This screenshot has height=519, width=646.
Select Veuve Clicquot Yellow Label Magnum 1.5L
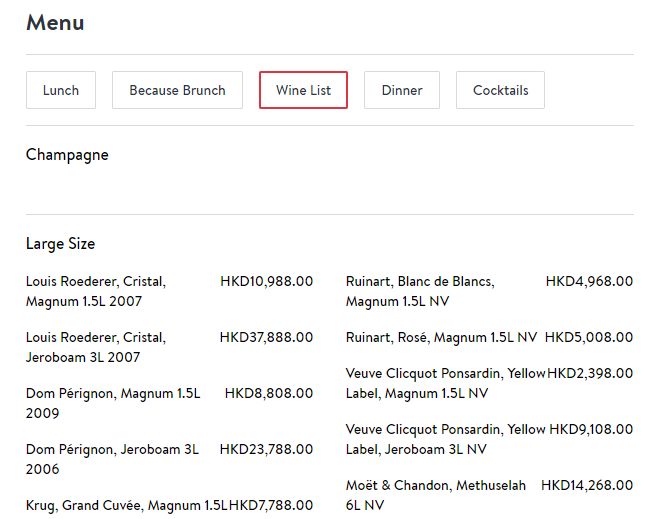(x=446, y=383)
